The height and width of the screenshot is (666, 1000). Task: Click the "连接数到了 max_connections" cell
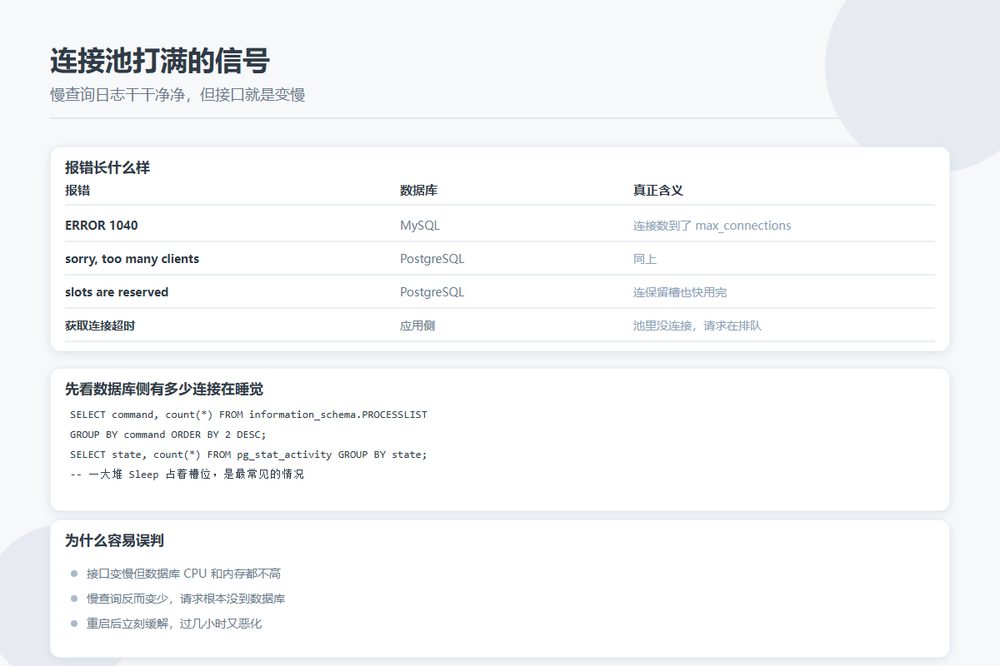tap(712, 225)
